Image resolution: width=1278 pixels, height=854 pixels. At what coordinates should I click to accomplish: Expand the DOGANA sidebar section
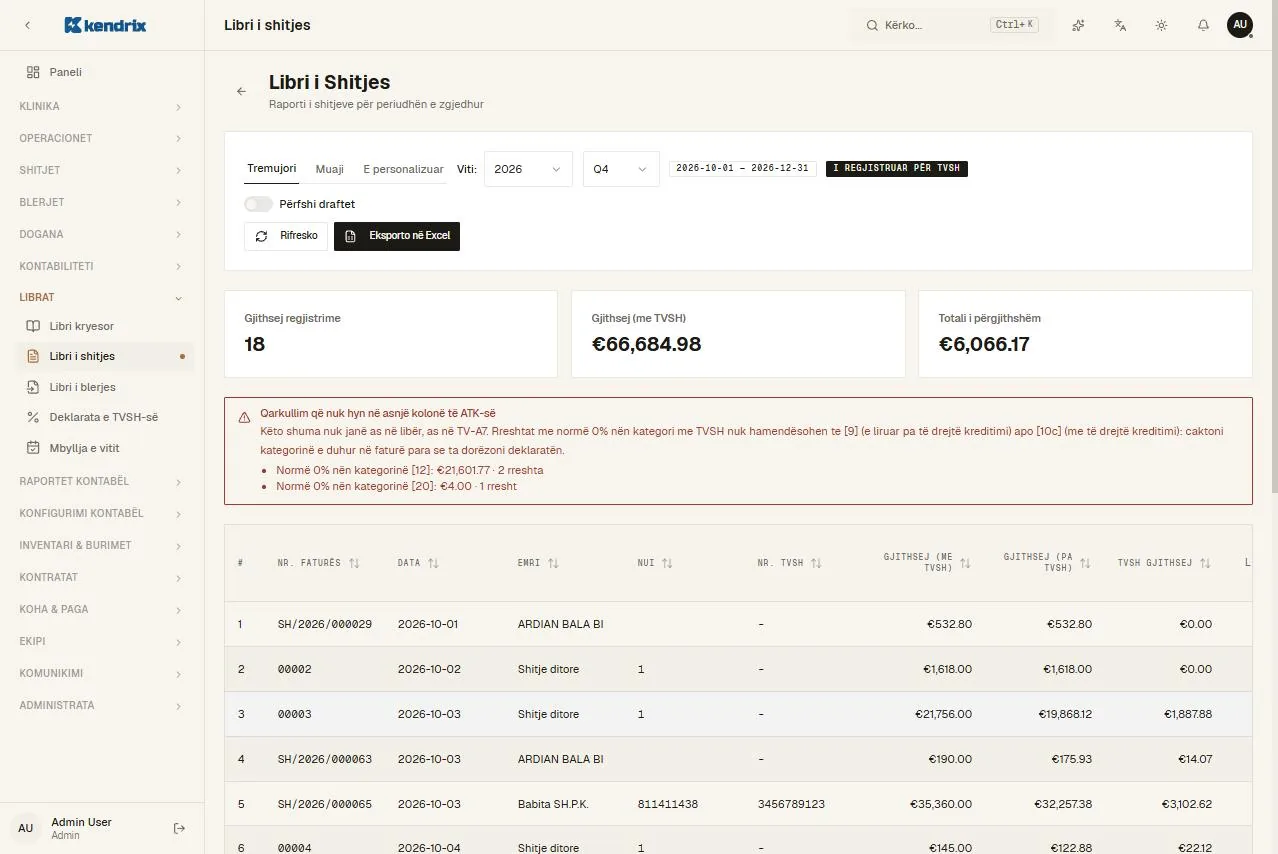coord(102,234)
